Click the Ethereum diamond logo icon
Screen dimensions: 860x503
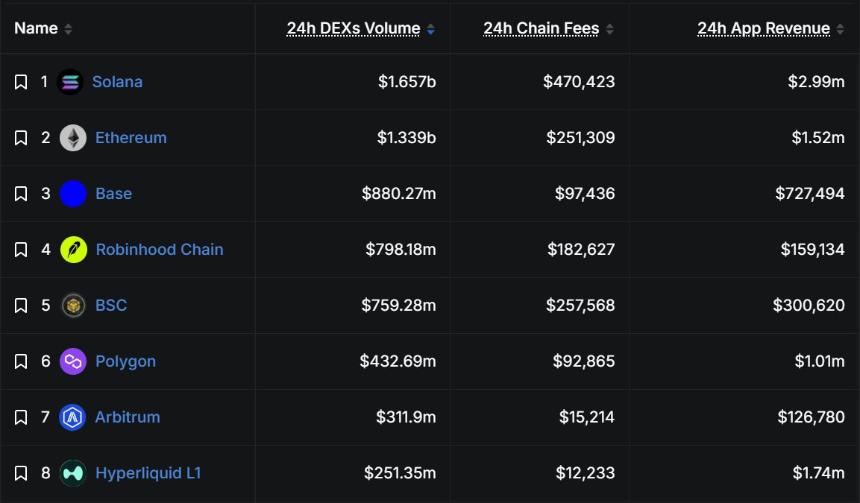(73, 138)
